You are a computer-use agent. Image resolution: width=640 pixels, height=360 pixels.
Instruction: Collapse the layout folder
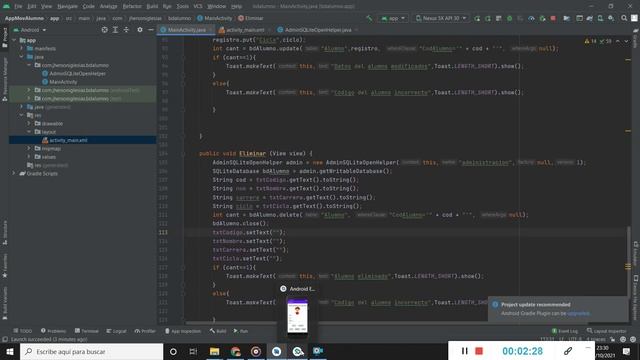pos(29,132)
